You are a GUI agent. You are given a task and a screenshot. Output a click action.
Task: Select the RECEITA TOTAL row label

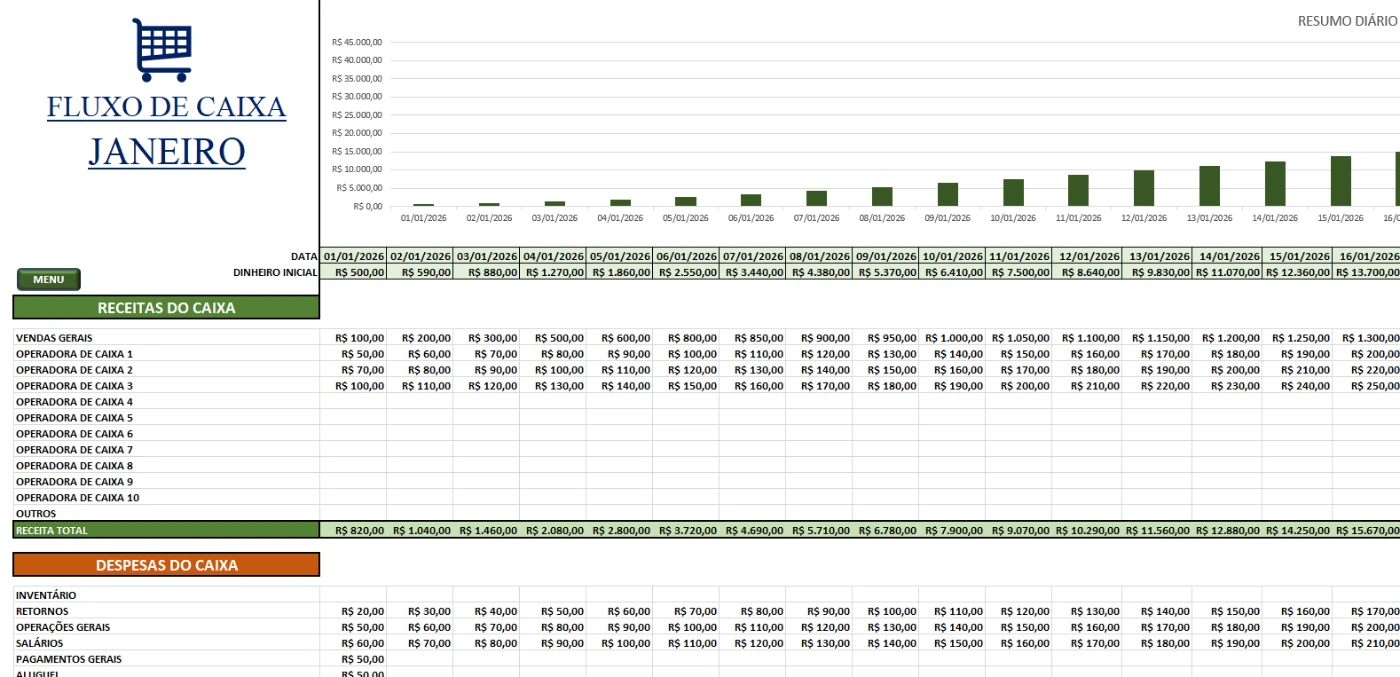click(52, 530)
